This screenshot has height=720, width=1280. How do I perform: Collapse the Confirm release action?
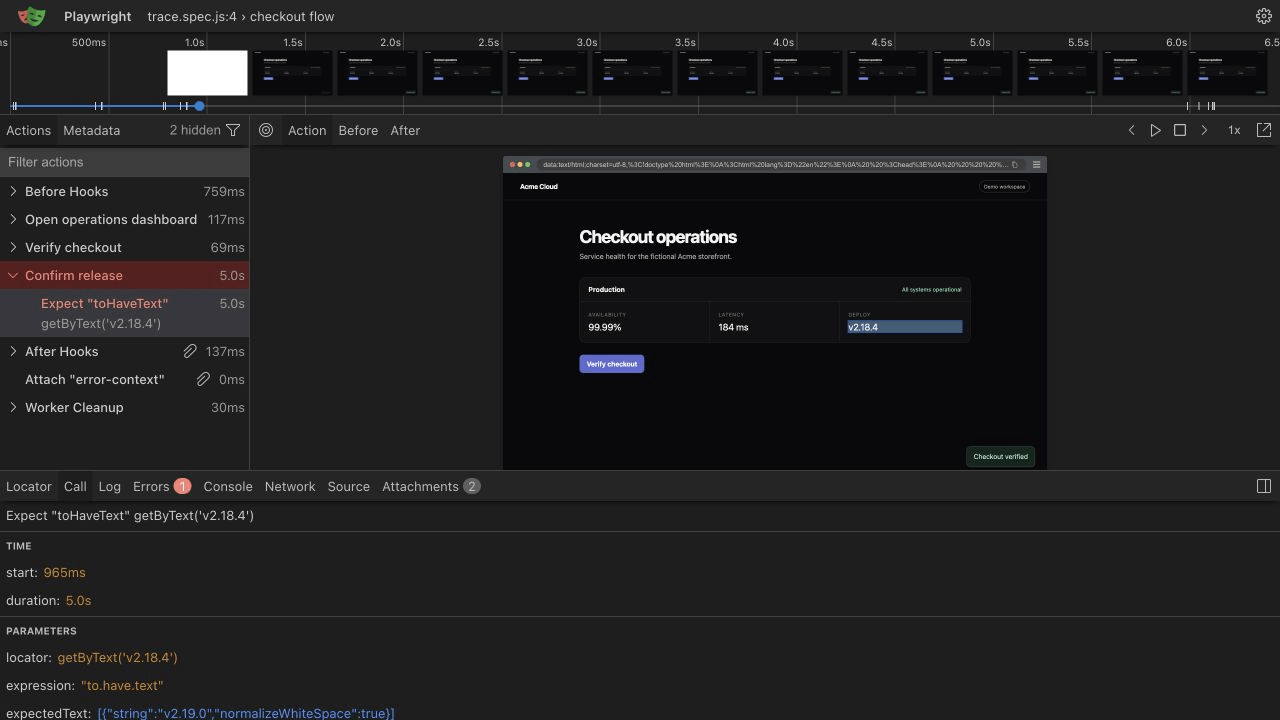[13, 275]
